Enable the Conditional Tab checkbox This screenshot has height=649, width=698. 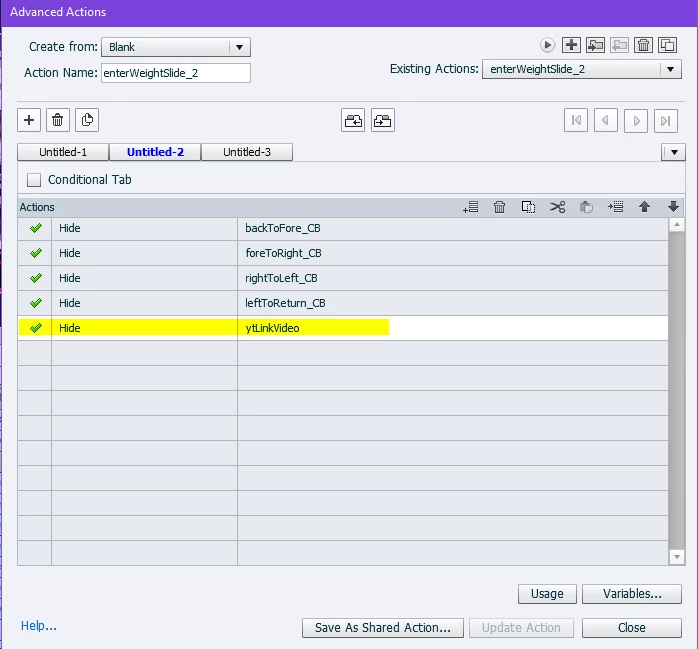tap(34, 180)
